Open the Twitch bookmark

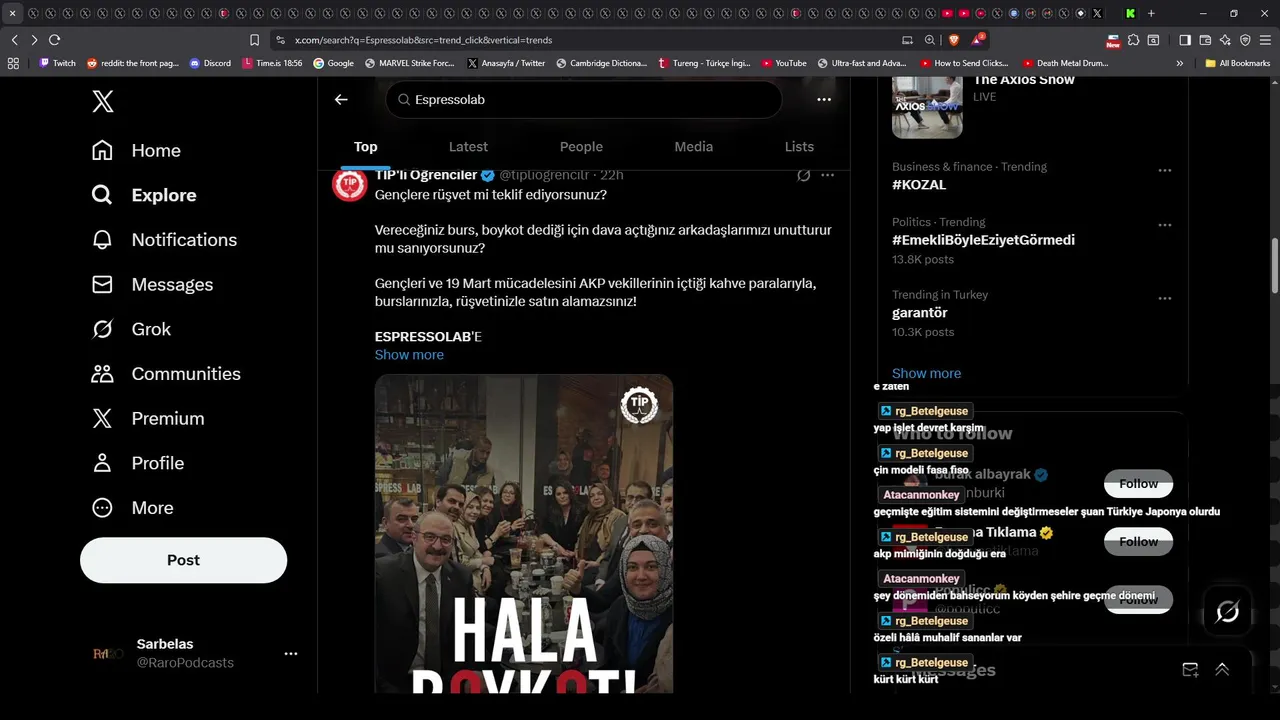coord(57,63)
